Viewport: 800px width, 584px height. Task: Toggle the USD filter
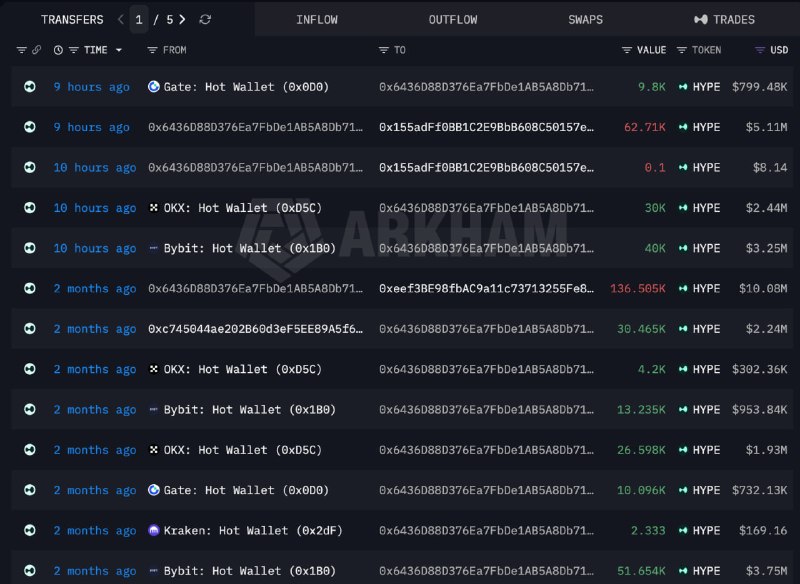pos(760,50)
